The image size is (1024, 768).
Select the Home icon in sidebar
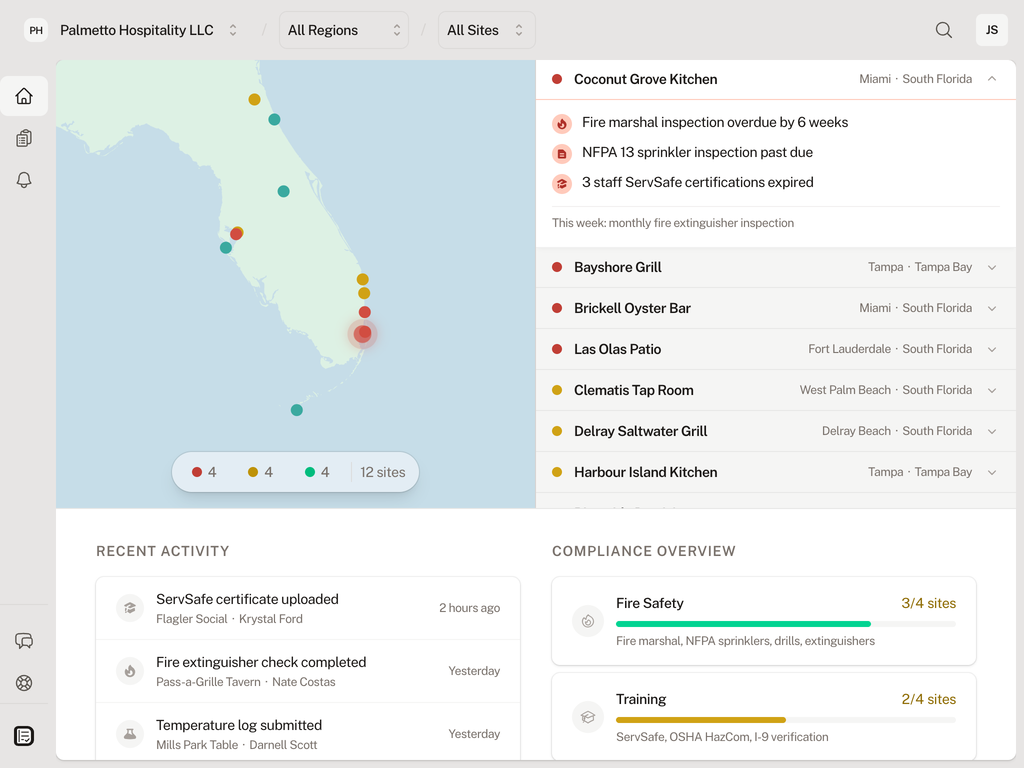[x=24, y=96]
